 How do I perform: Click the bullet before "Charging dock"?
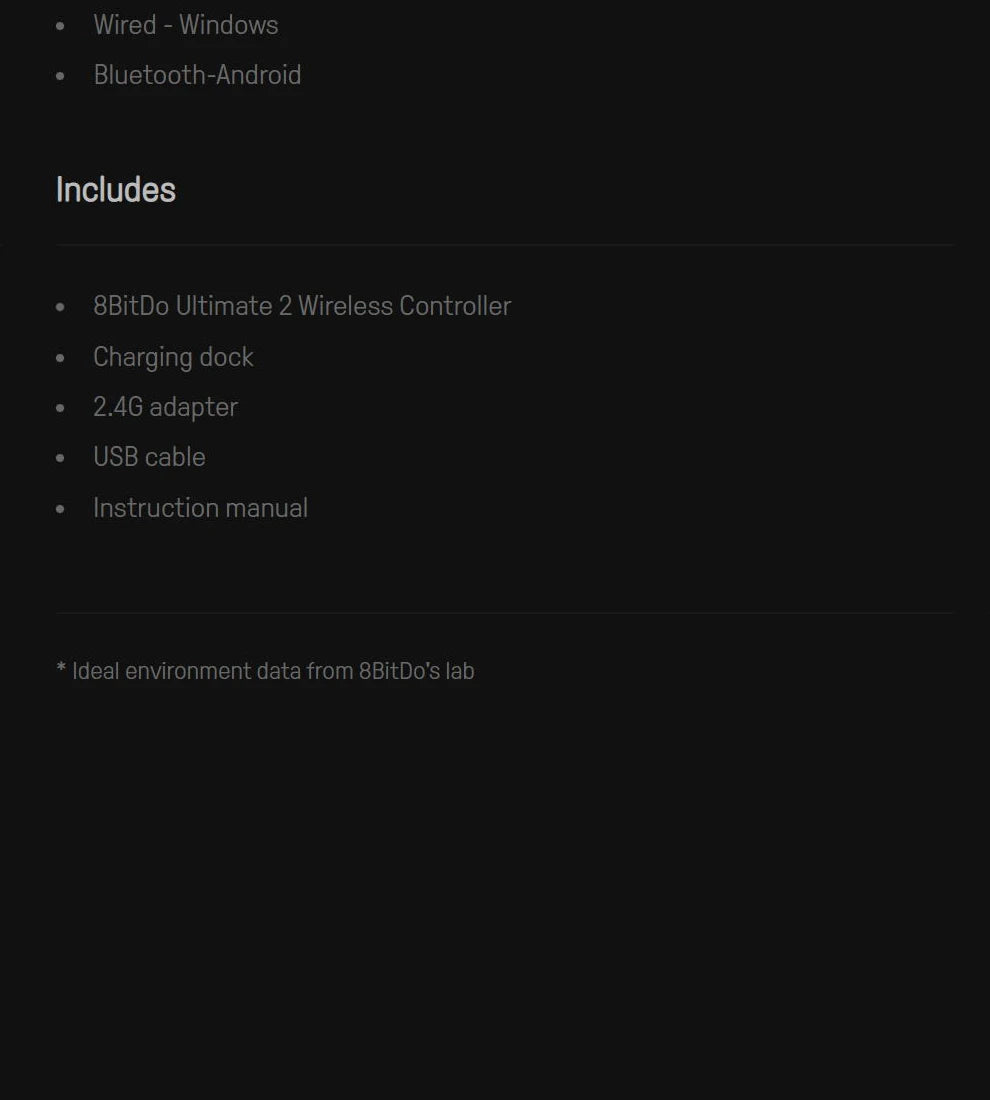coord(61,358)
